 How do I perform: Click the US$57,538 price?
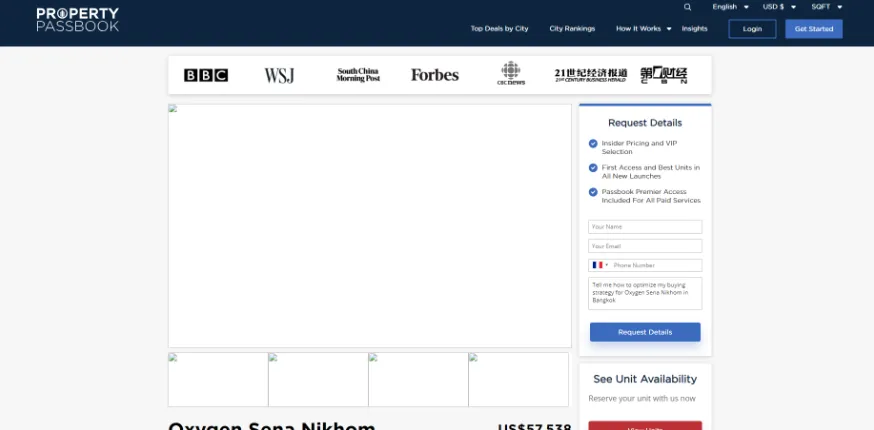click(534, 427)
